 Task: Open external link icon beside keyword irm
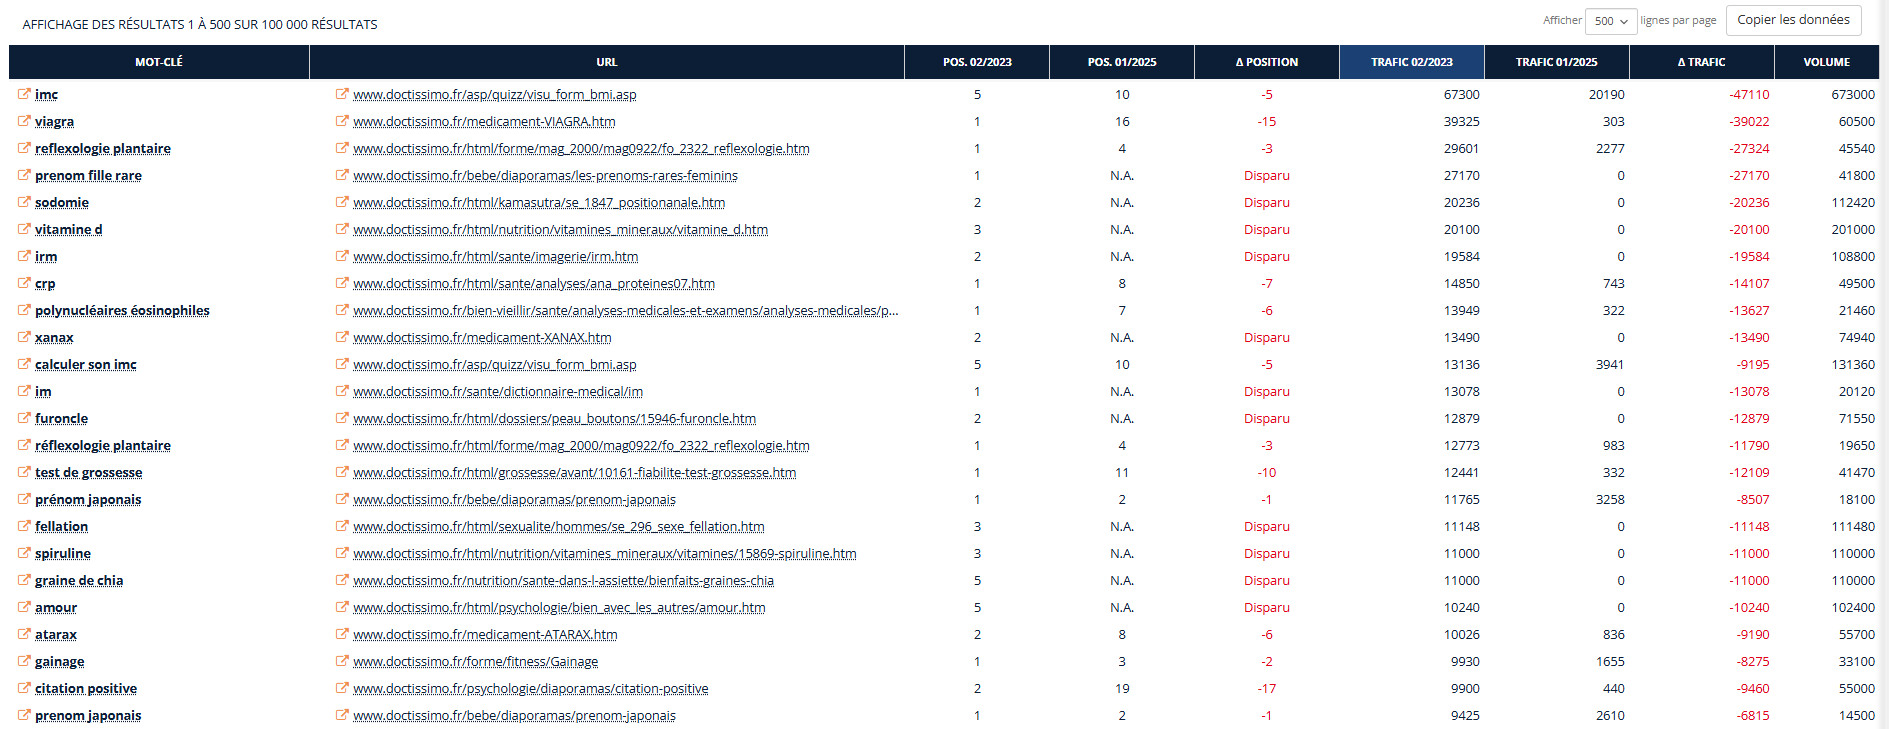pos(24,256)
